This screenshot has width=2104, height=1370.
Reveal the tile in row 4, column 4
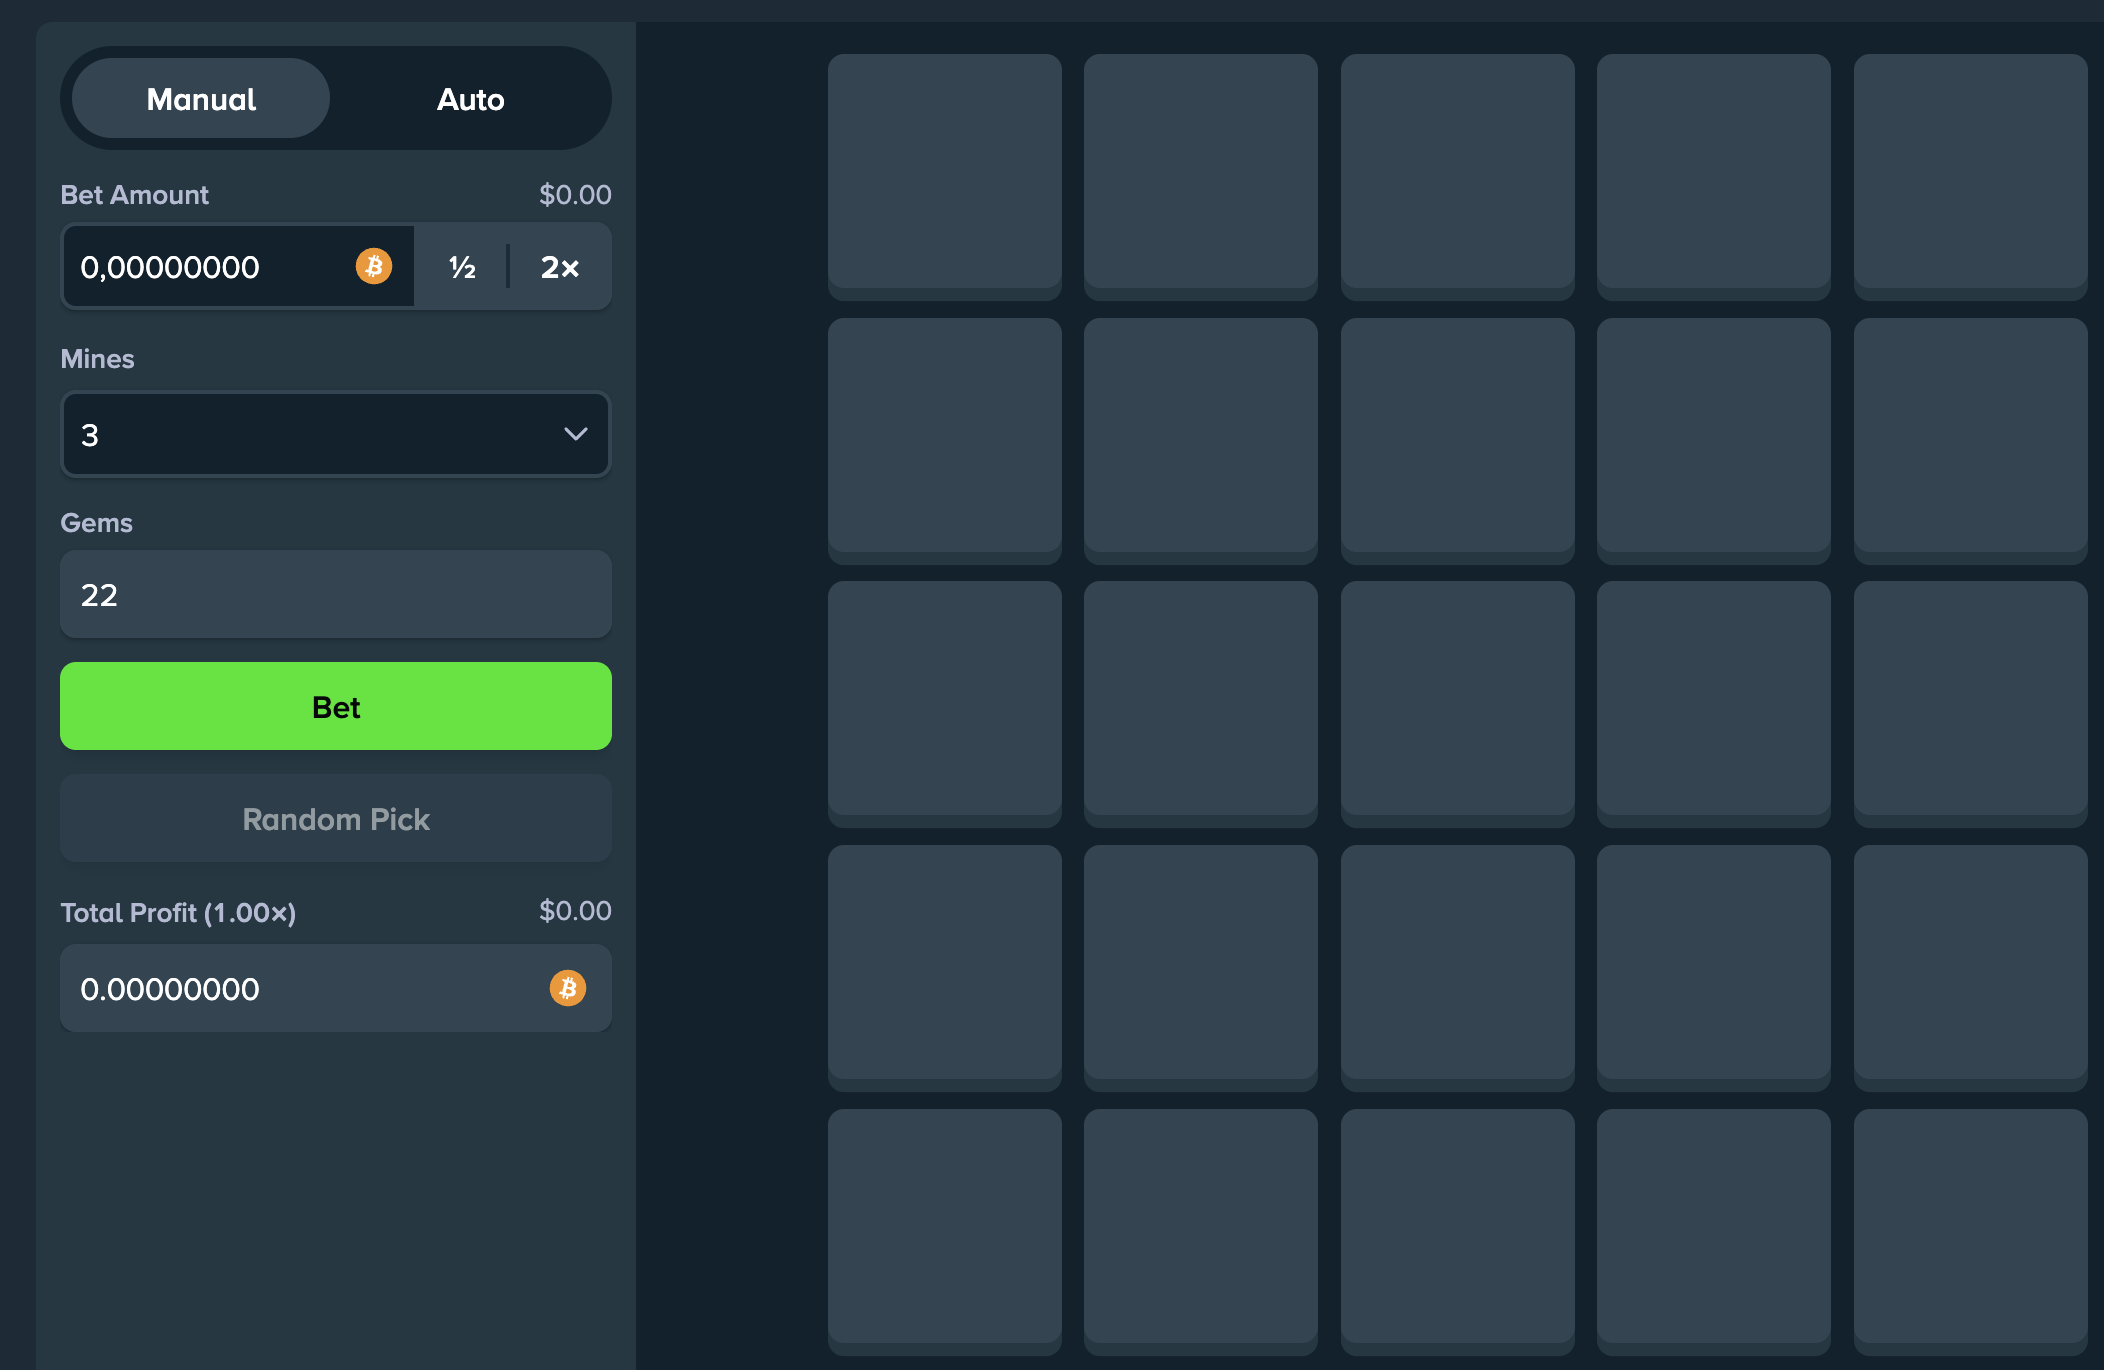(1714, 968)
